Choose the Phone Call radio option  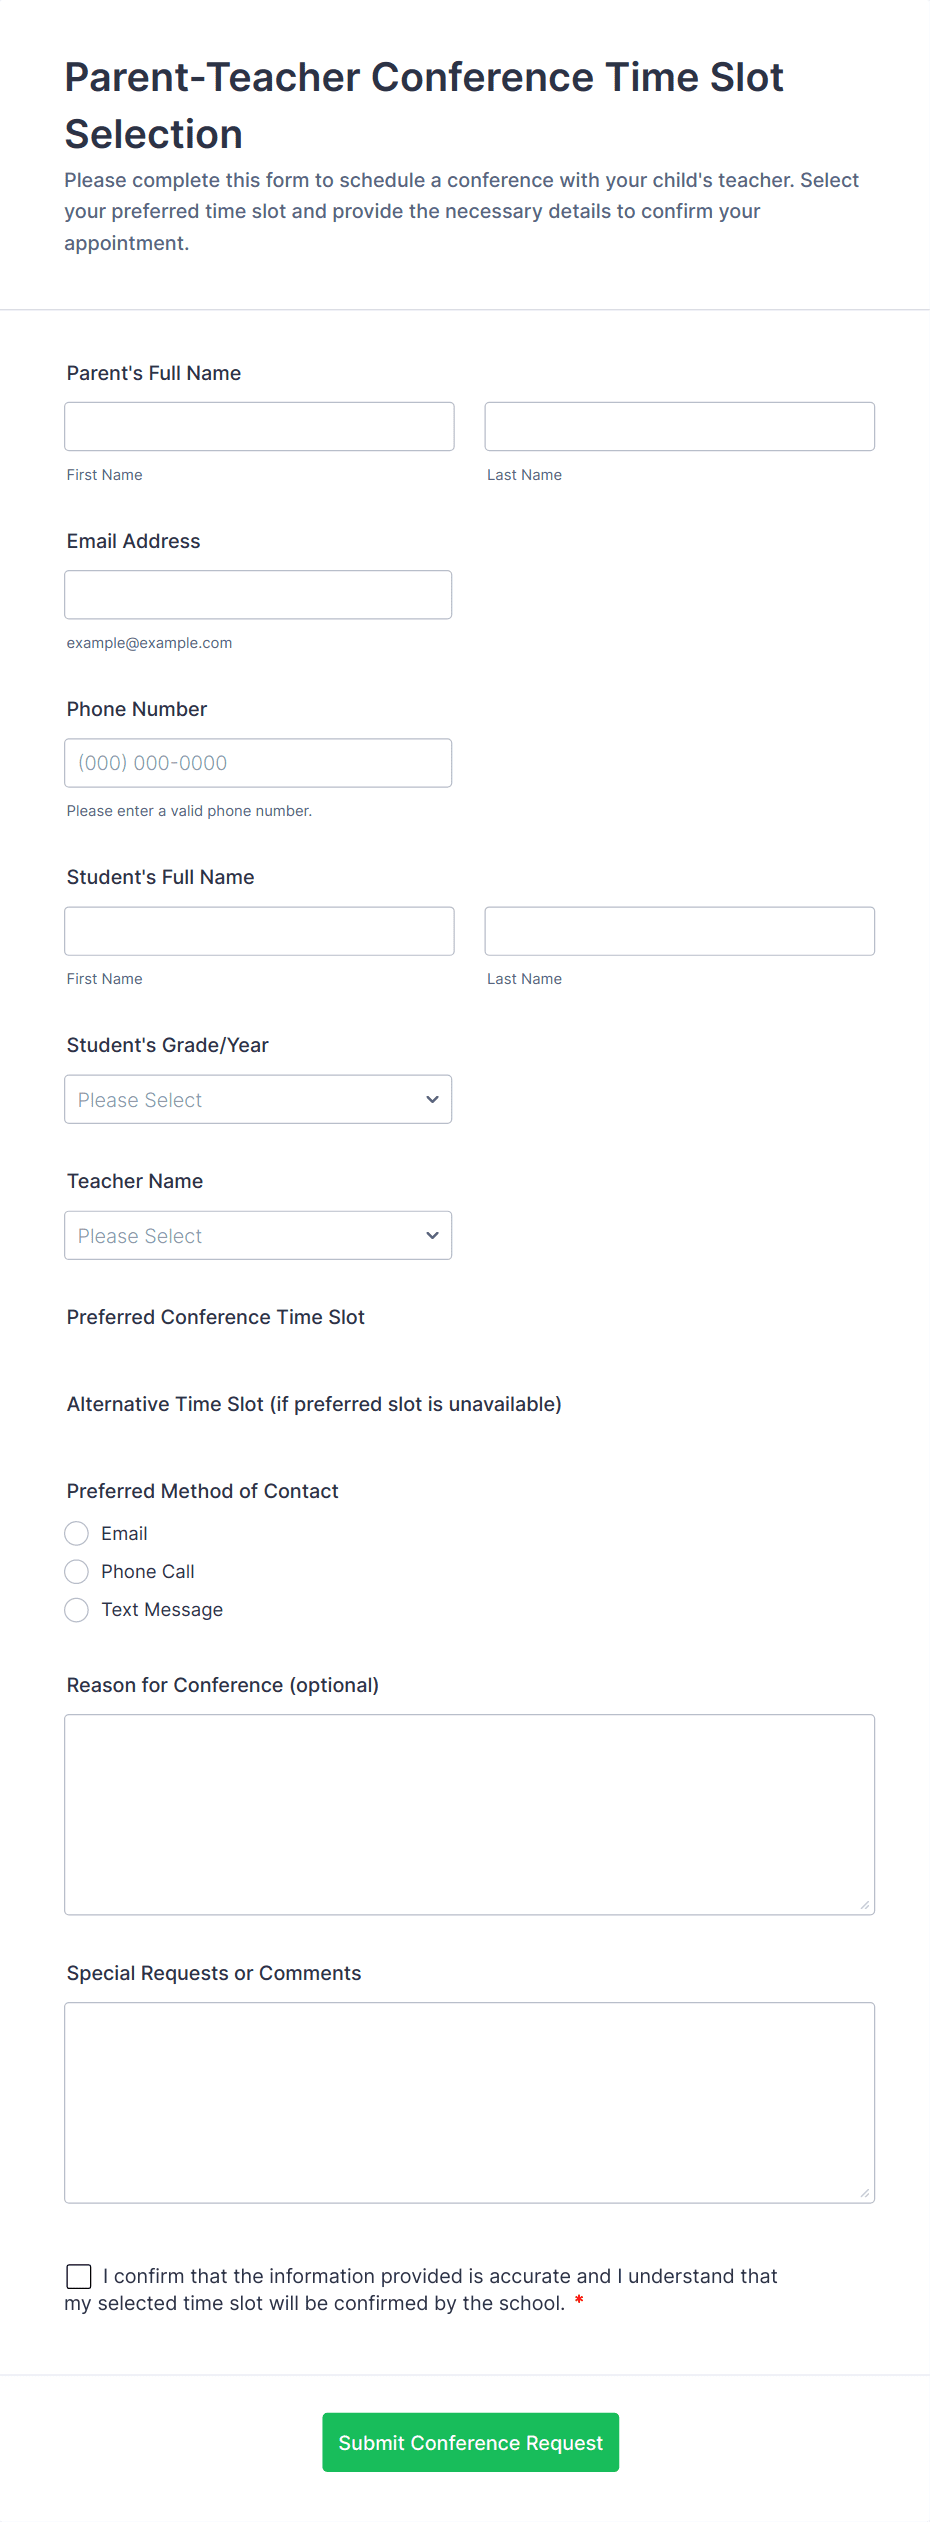pos(77,1571)
